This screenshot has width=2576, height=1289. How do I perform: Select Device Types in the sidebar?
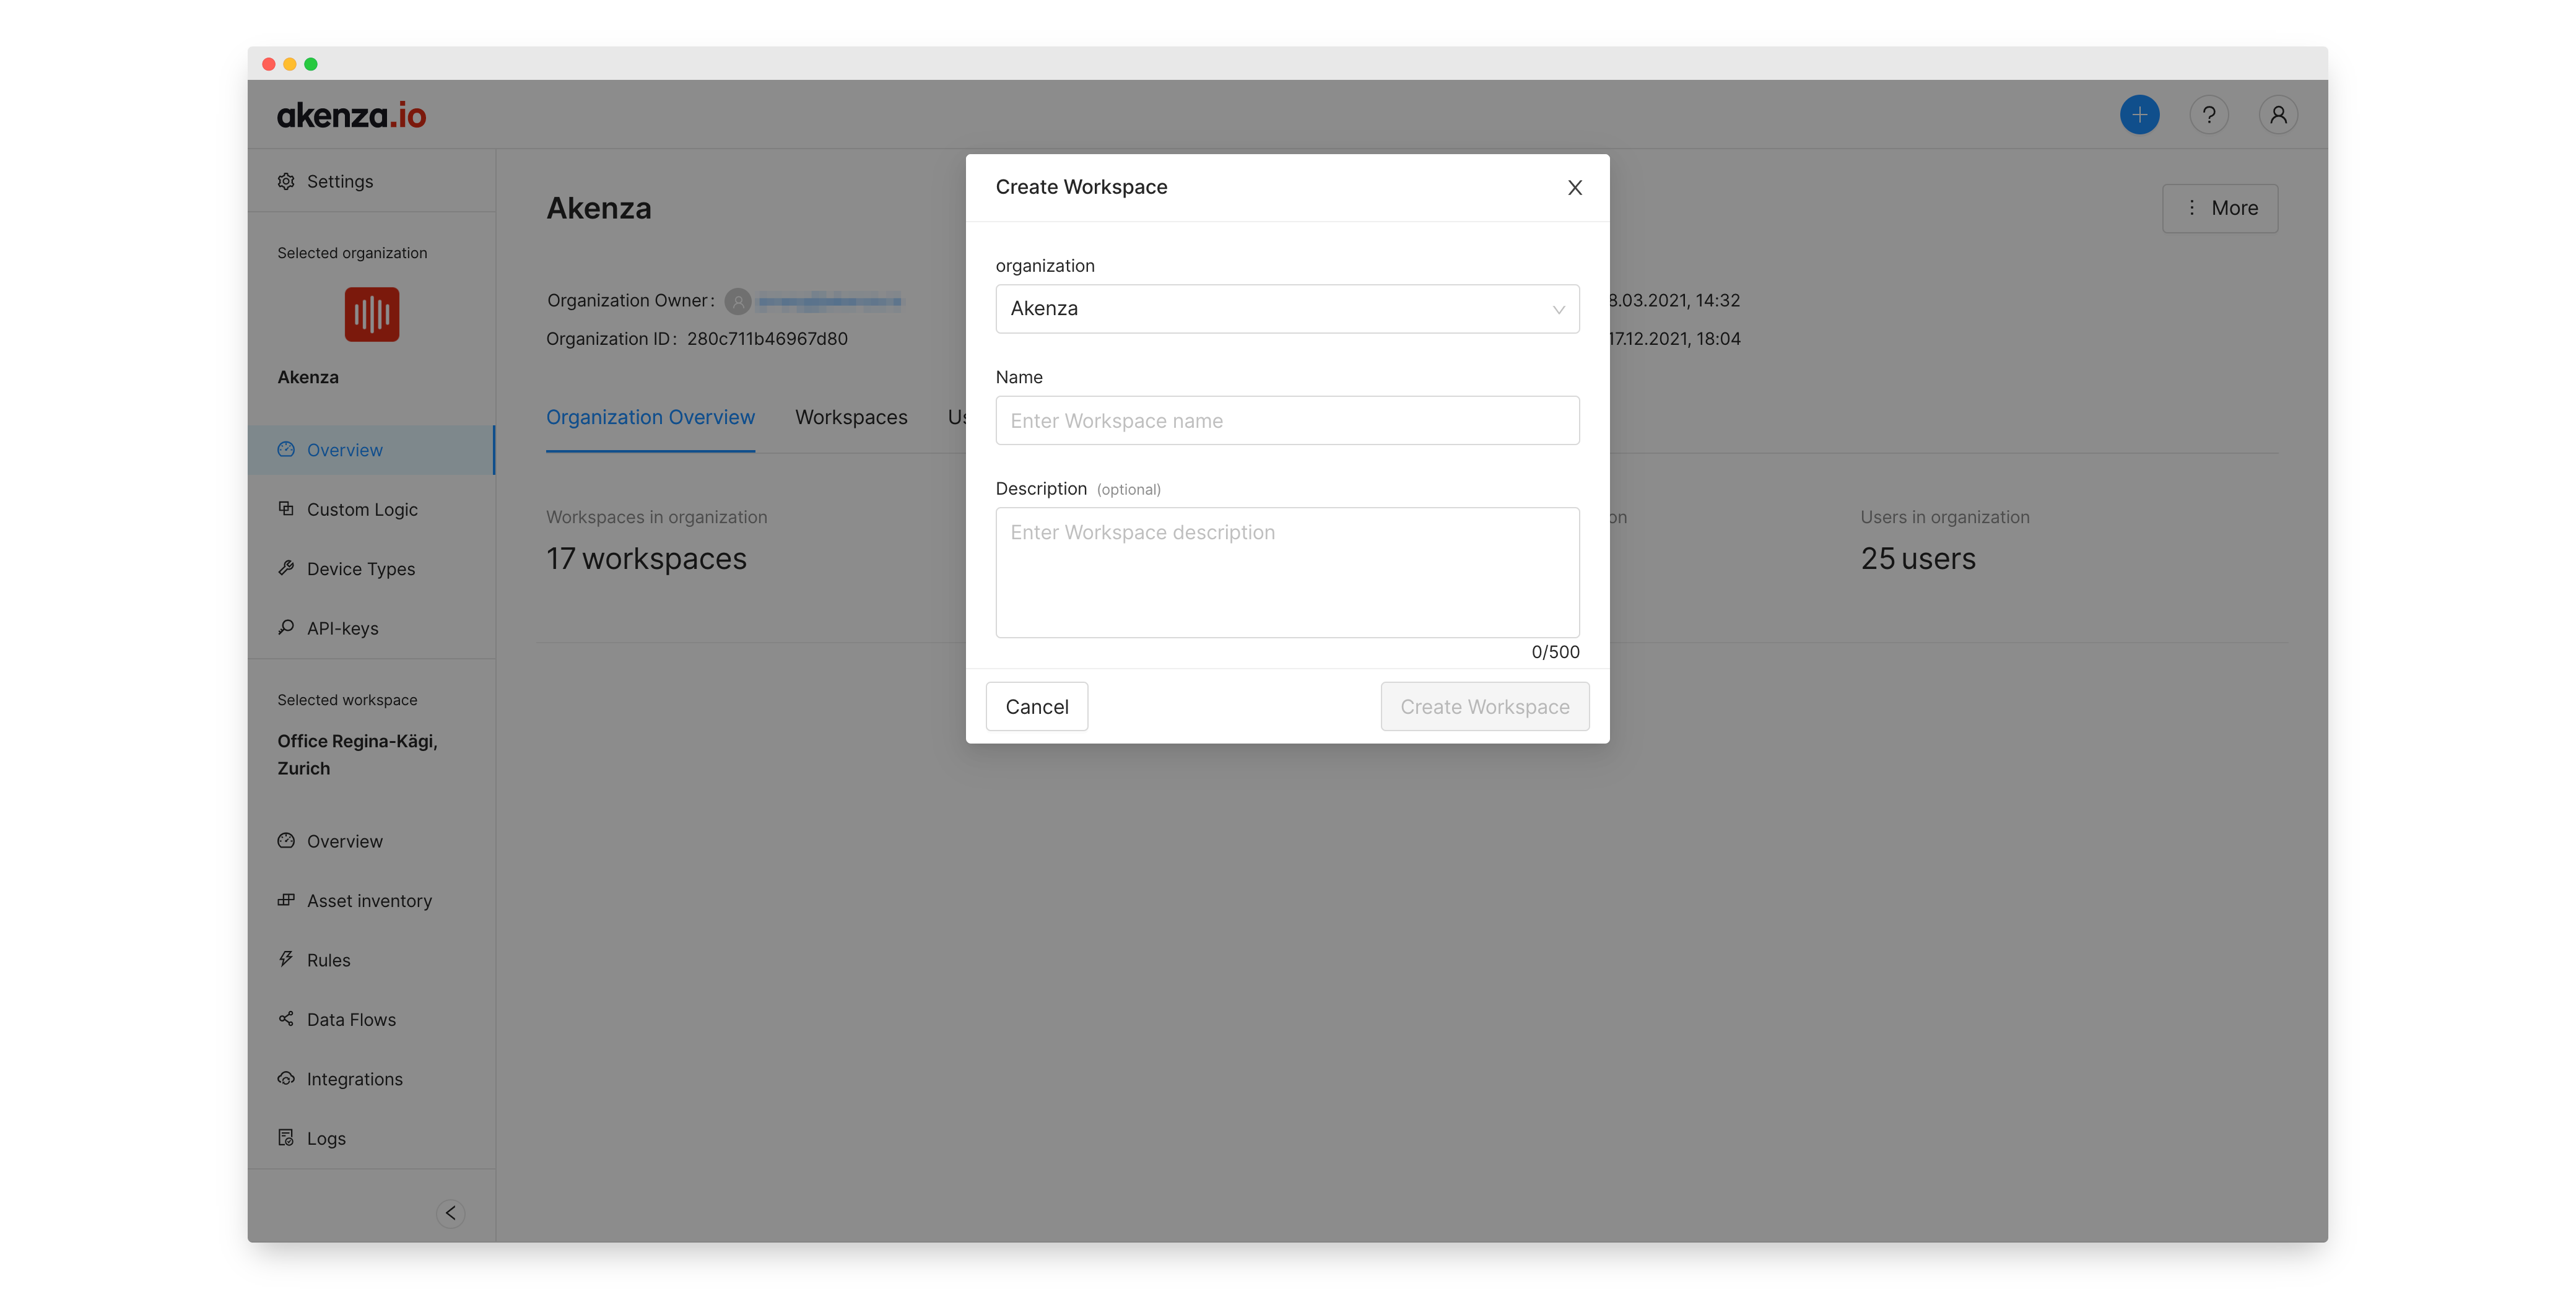click(x=371, y=568)
